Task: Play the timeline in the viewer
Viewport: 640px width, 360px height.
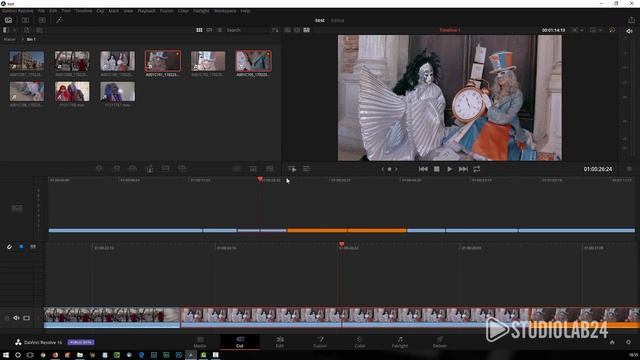Action: point(450,169)
